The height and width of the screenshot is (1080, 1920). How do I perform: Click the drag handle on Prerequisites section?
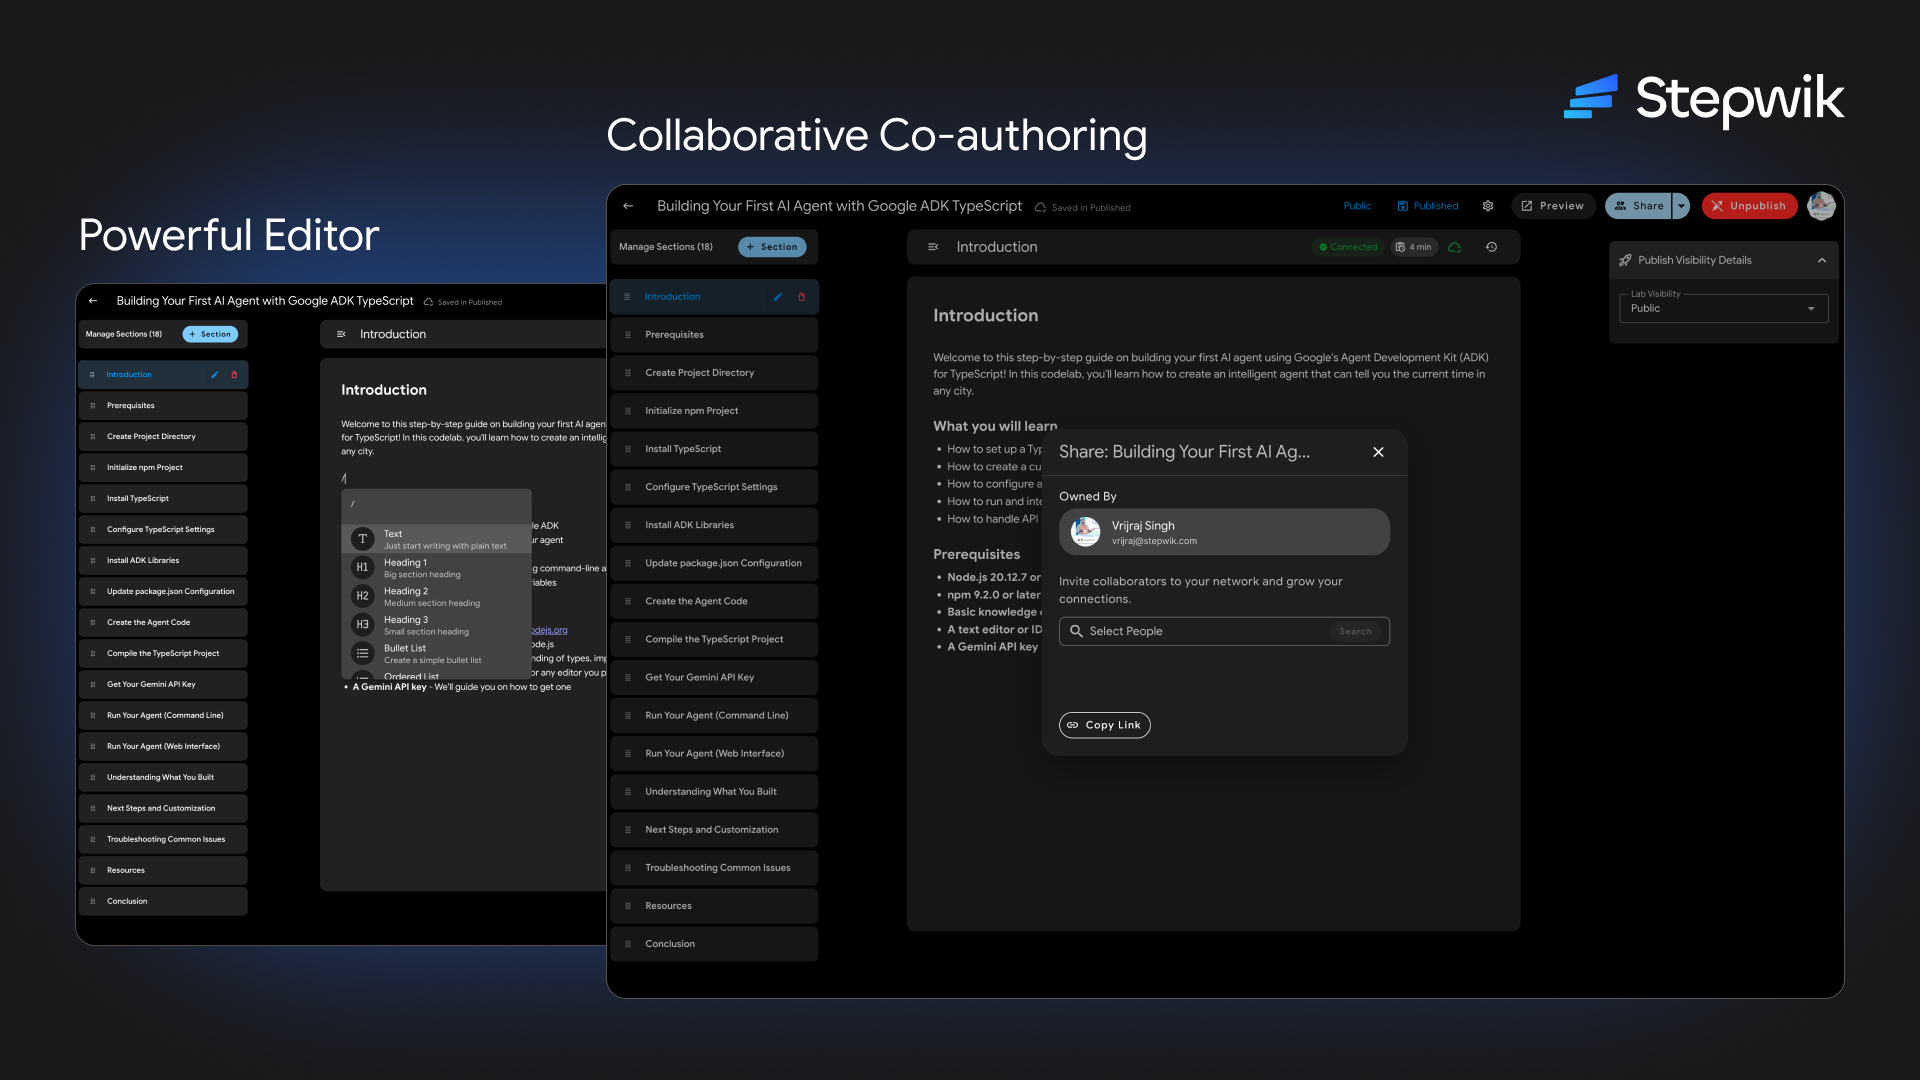(628, 335)
